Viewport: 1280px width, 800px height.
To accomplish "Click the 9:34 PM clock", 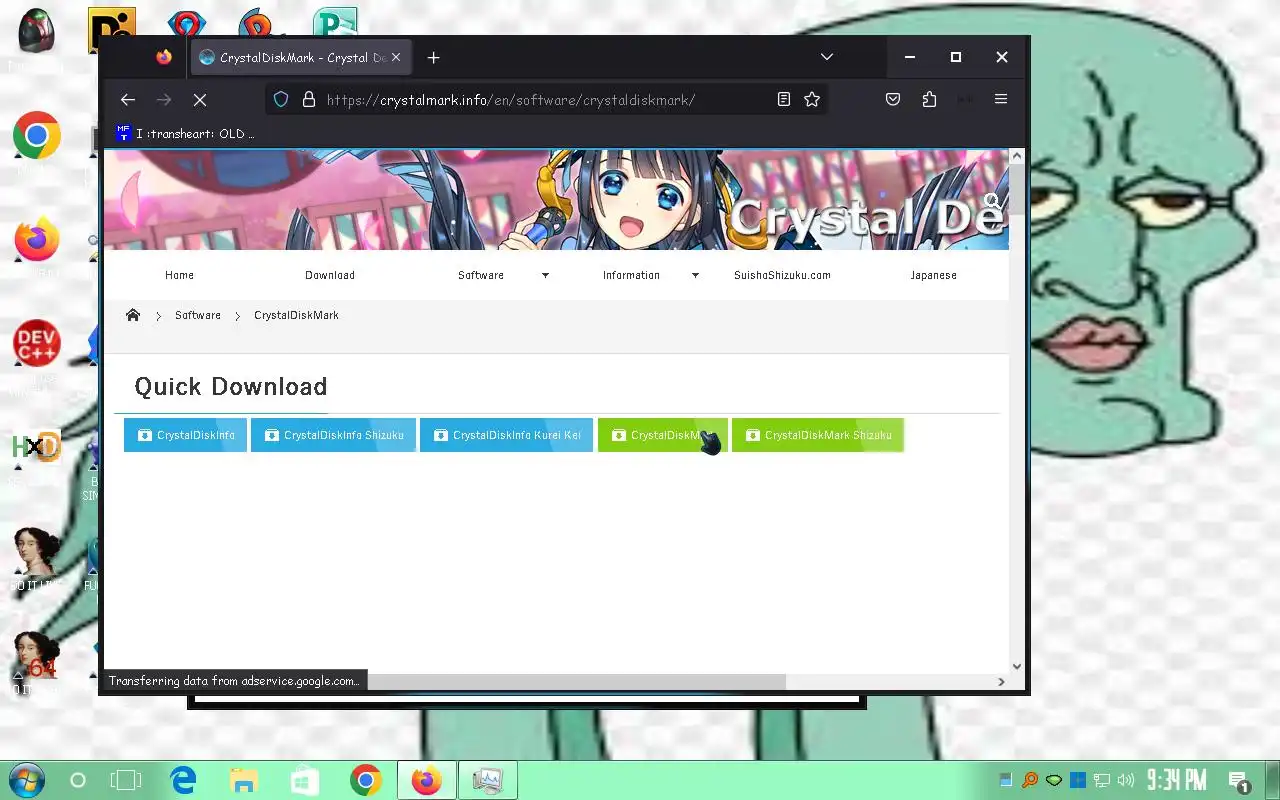I will coord(1176,780).
